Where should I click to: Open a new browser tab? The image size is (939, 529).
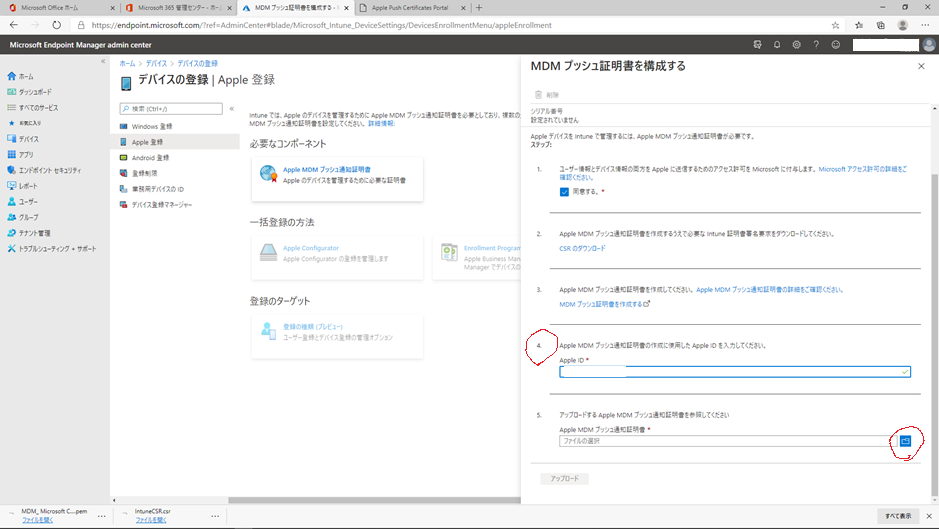click(x=478, y=8)
